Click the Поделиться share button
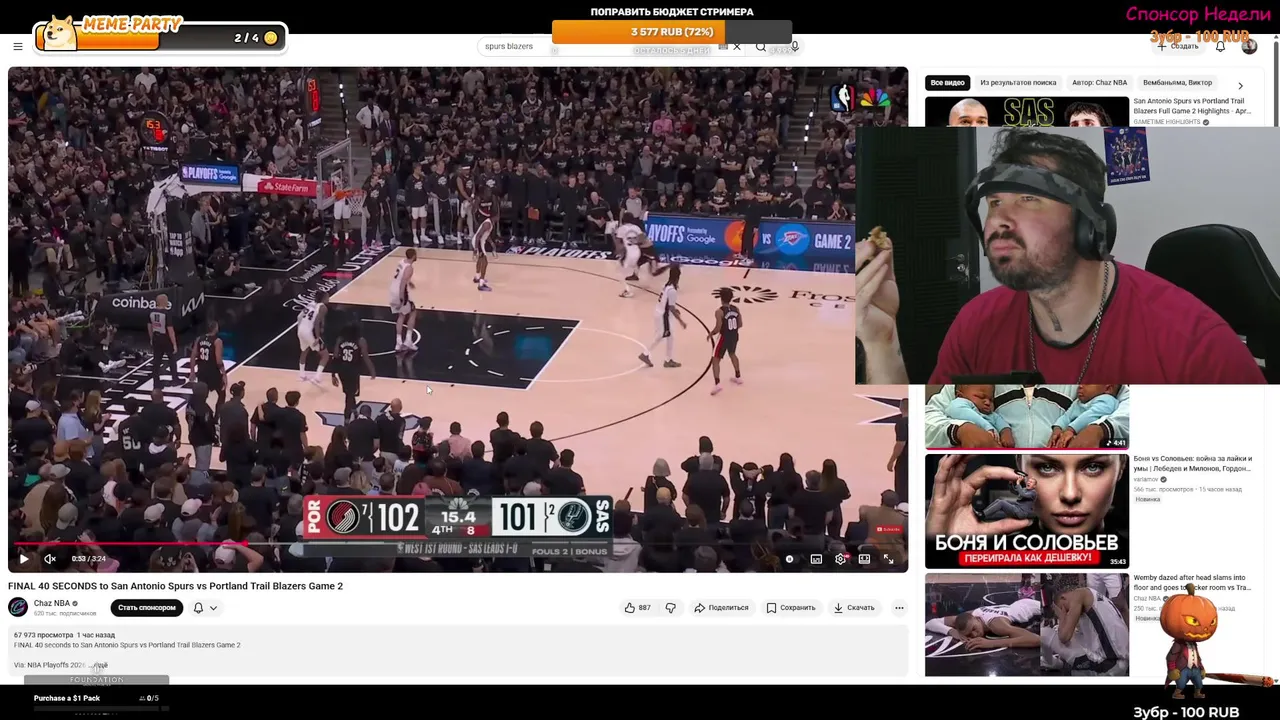The image size is (1280, 720). pyautogui.click(x=721, y=607)
